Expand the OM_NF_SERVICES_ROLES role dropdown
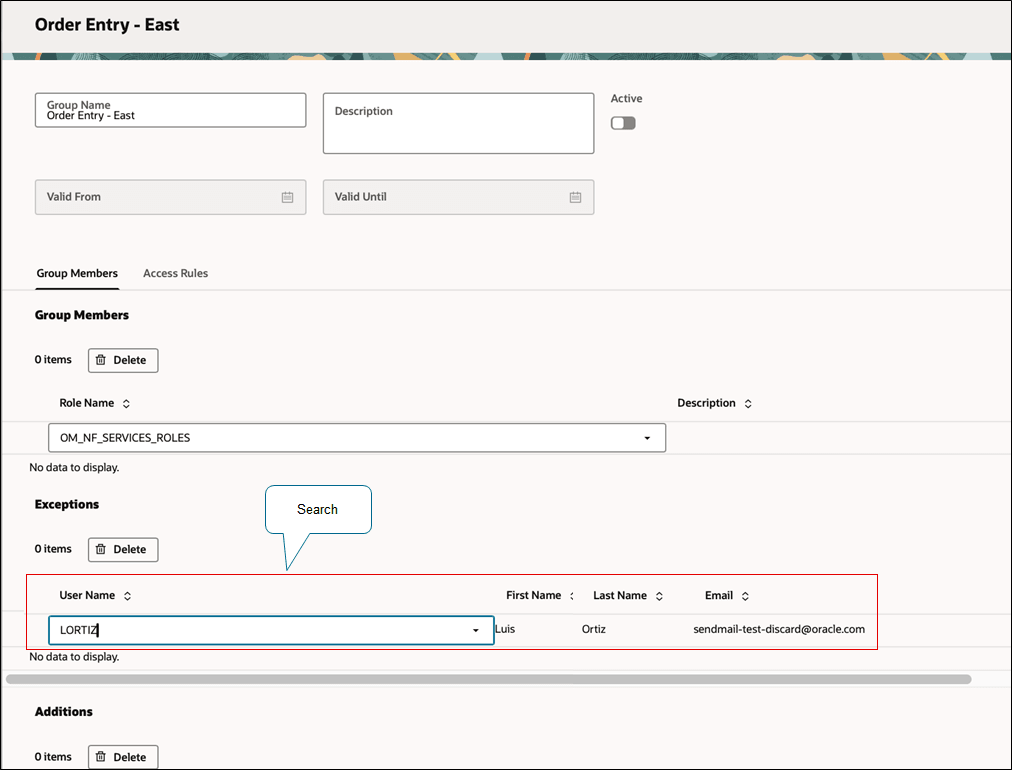Image resolution: width=1012 pixels, height=770 pixels. pos(647,438)
